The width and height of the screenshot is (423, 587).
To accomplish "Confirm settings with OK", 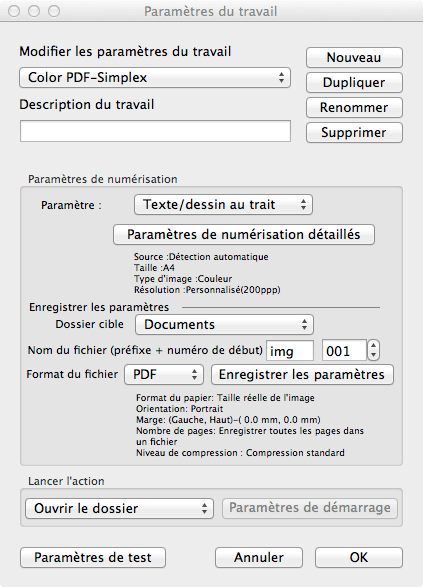I will (x=359, y=557).
